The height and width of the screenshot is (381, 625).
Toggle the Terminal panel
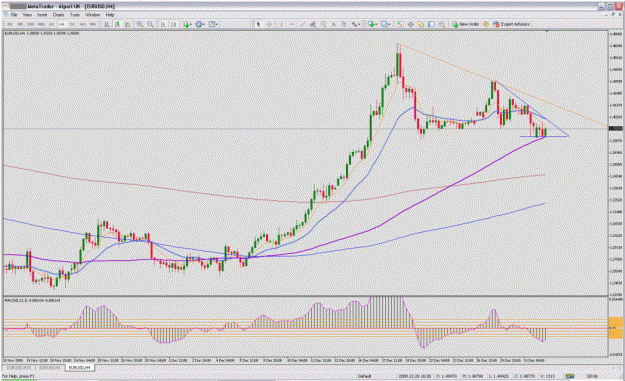(431, 24)
